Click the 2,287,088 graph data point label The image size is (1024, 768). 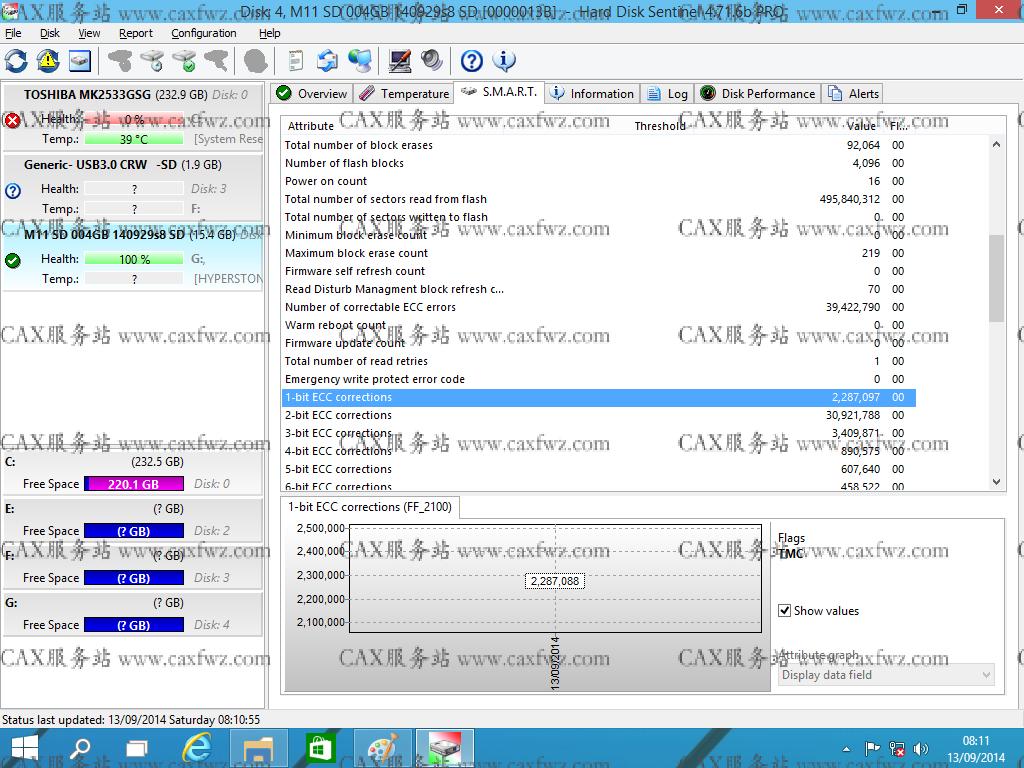tap(555, 581)
